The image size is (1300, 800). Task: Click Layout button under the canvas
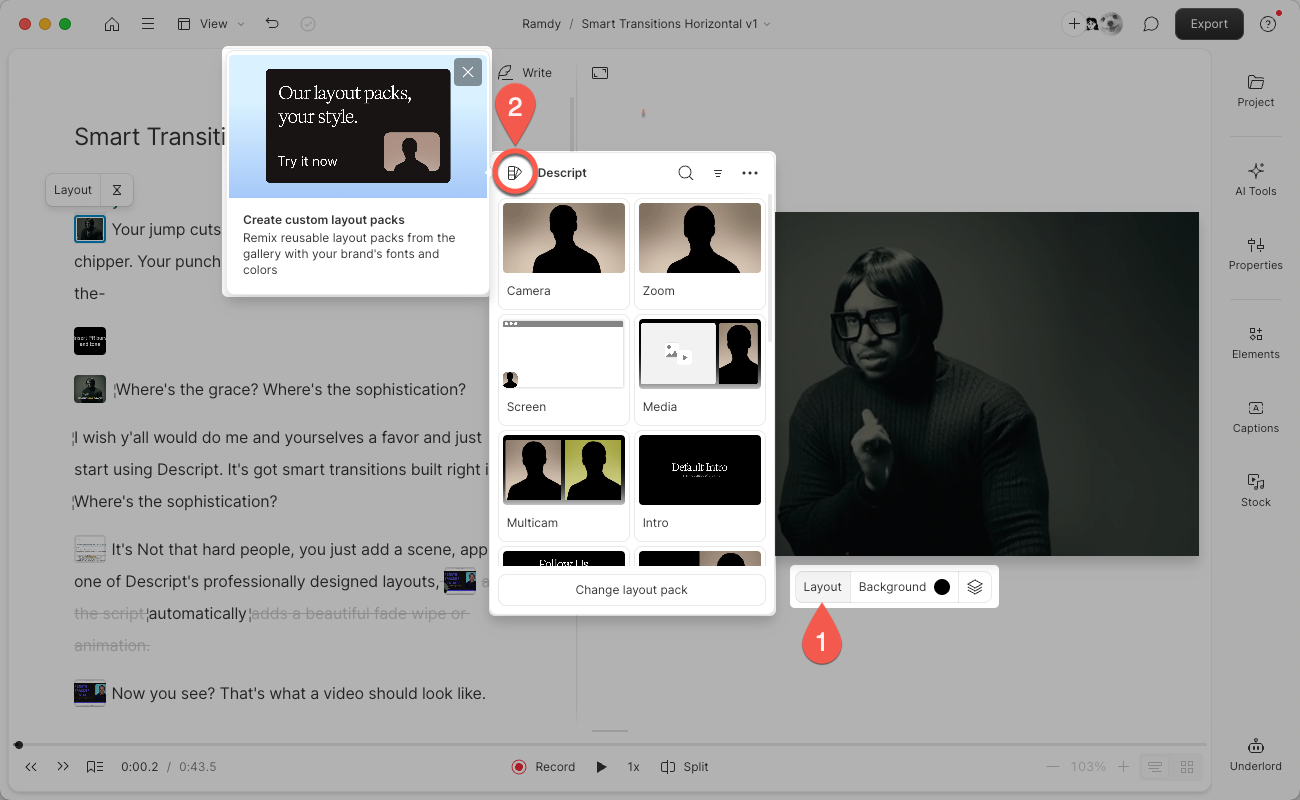coord(823,587)
